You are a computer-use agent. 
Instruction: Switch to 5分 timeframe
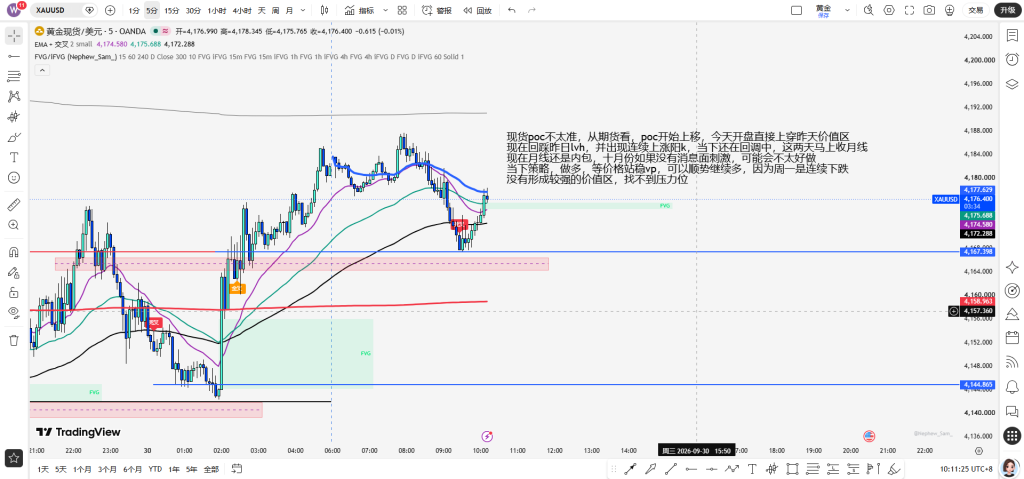pyautogui.click(x=152, y=10)
